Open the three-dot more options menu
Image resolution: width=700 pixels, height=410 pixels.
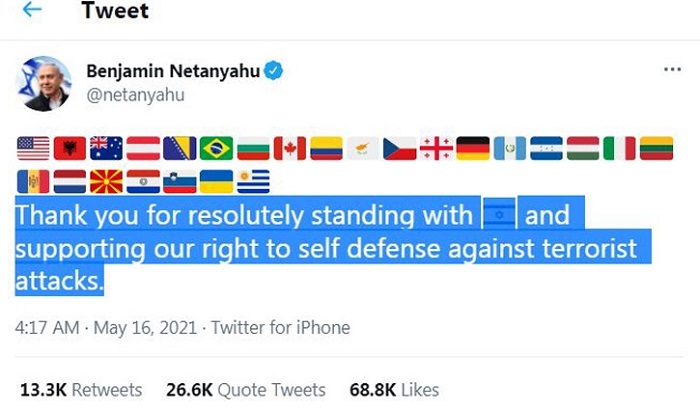(672, 71)
